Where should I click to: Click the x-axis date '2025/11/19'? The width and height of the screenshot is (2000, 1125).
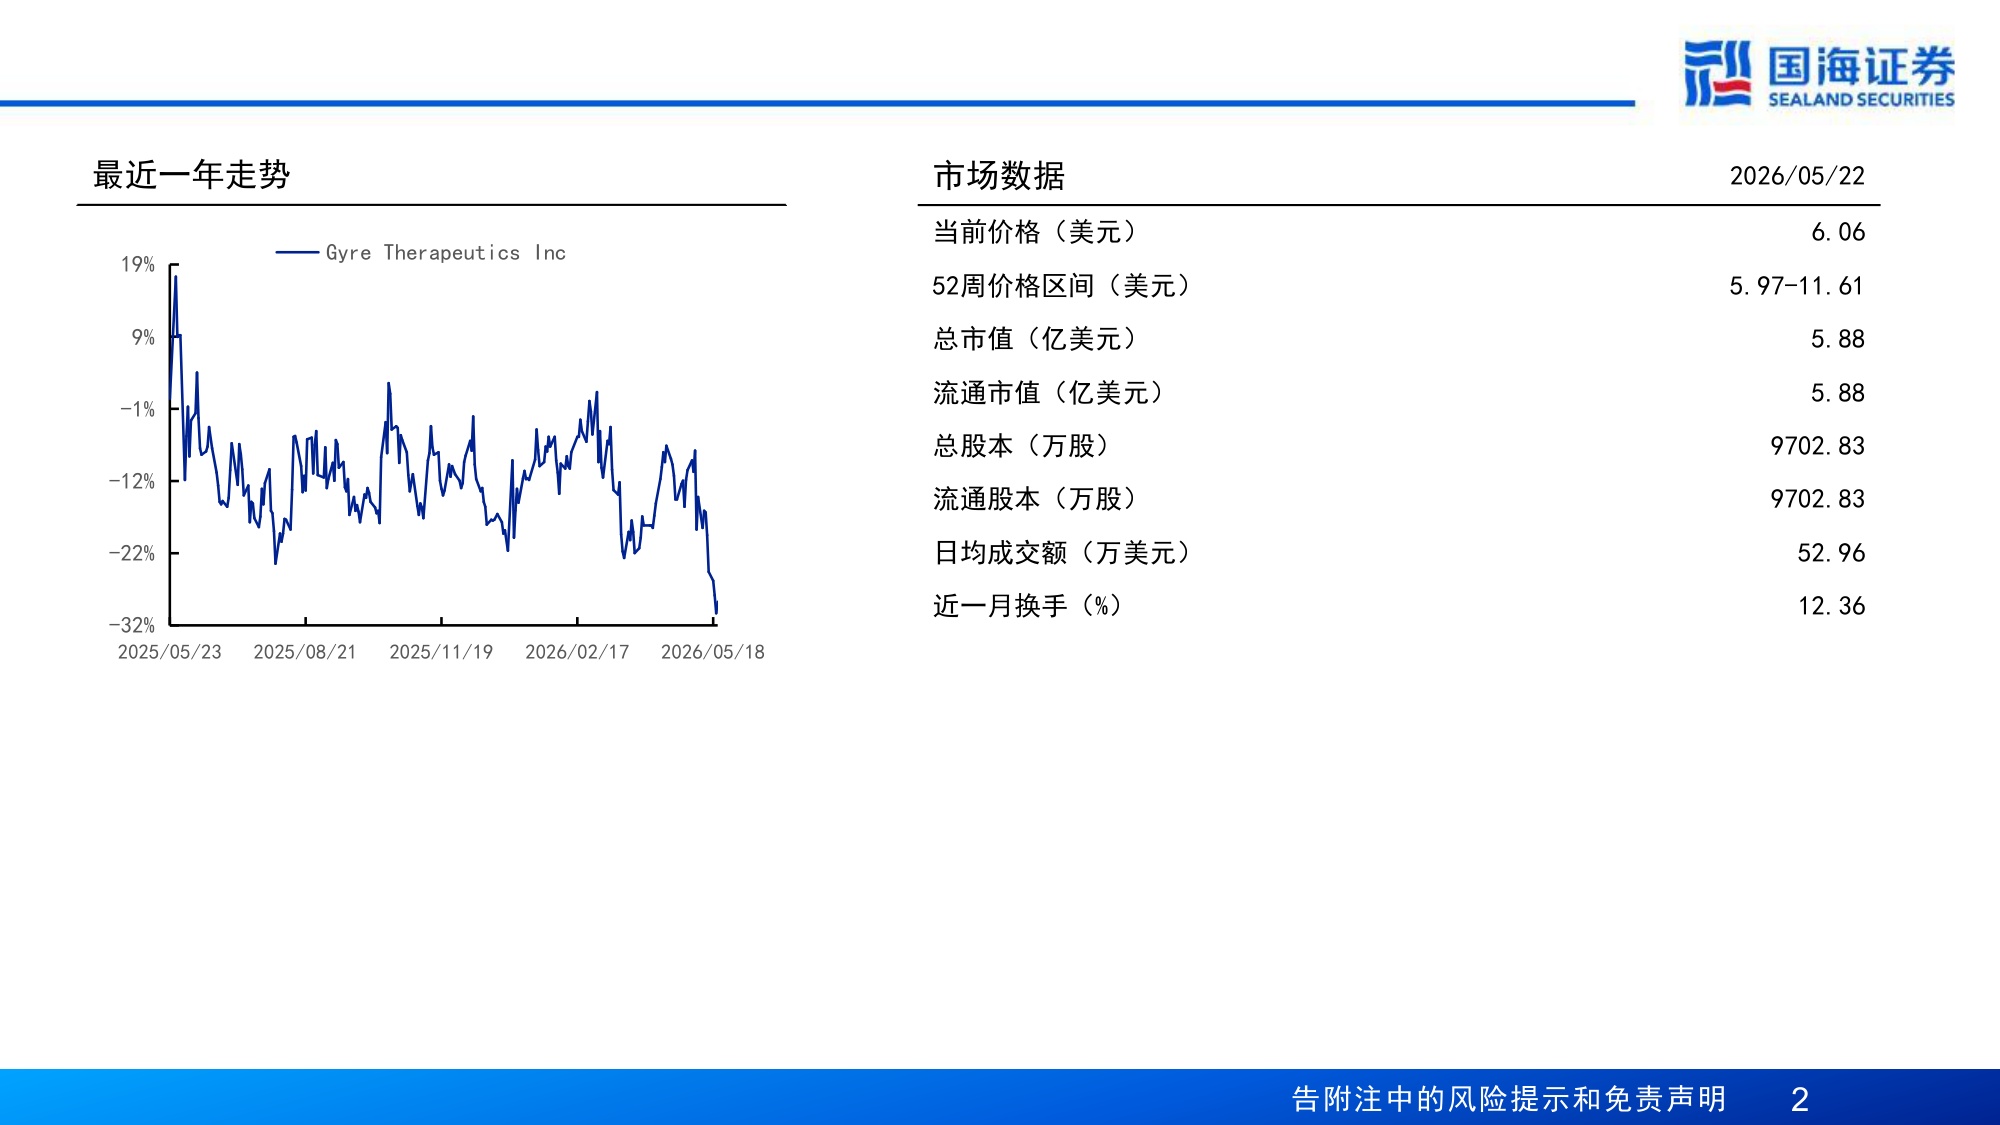(441, 652)
